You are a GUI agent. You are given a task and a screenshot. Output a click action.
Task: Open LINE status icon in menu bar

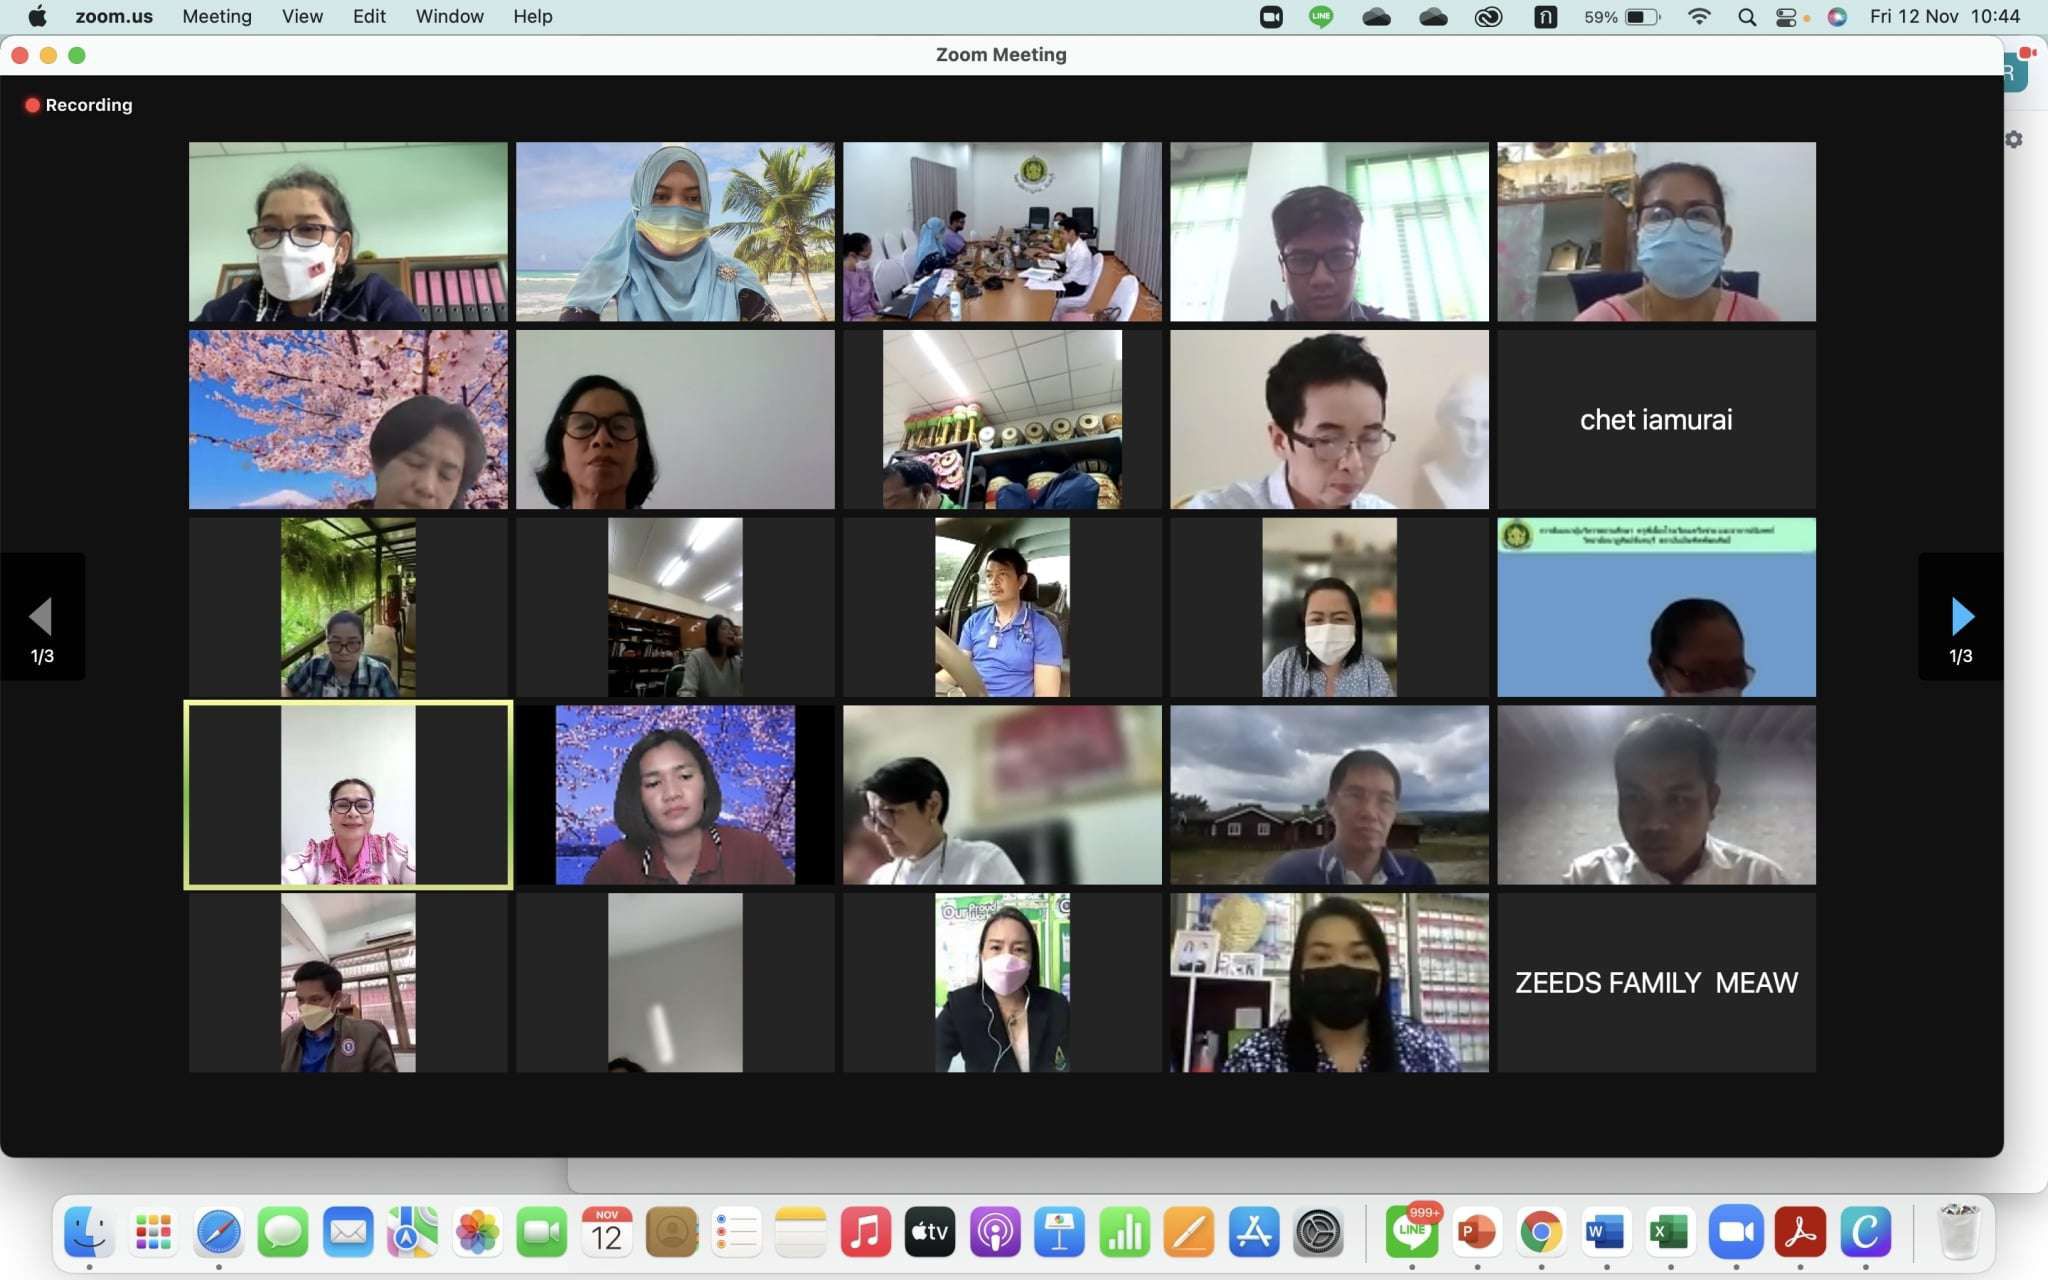(1322, 17)
